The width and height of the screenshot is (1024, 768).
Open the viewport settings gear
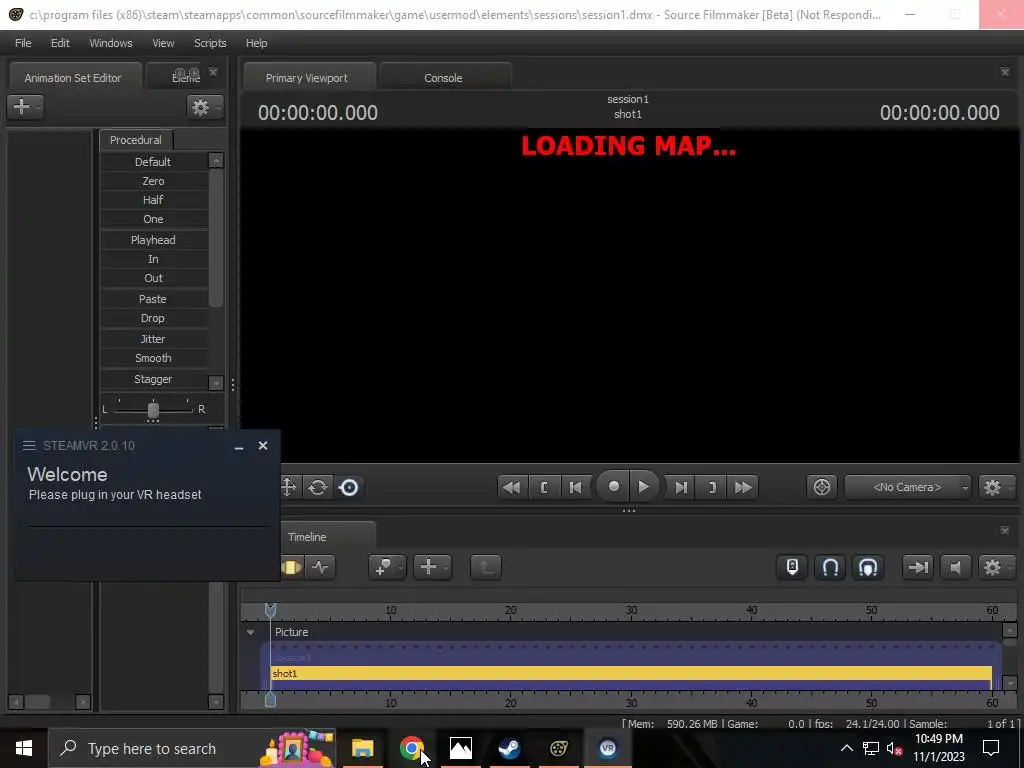click(995, 487)
